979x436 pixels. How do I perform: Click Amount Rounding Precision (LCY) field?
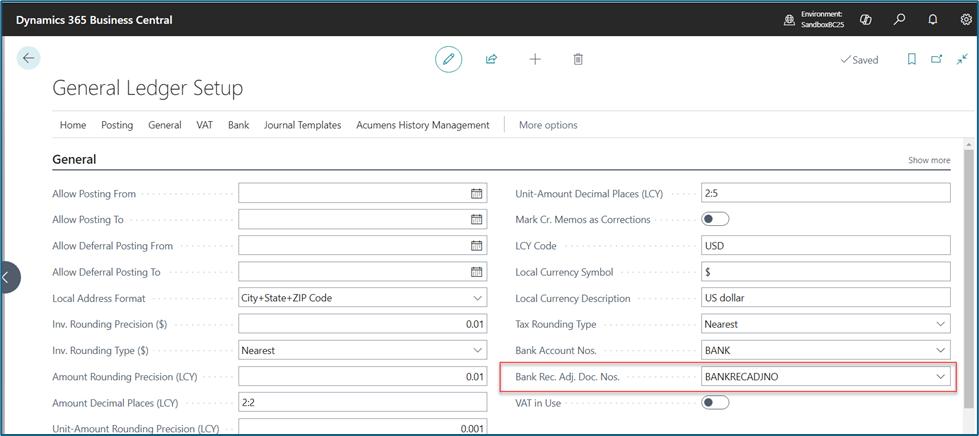[363, 377]
